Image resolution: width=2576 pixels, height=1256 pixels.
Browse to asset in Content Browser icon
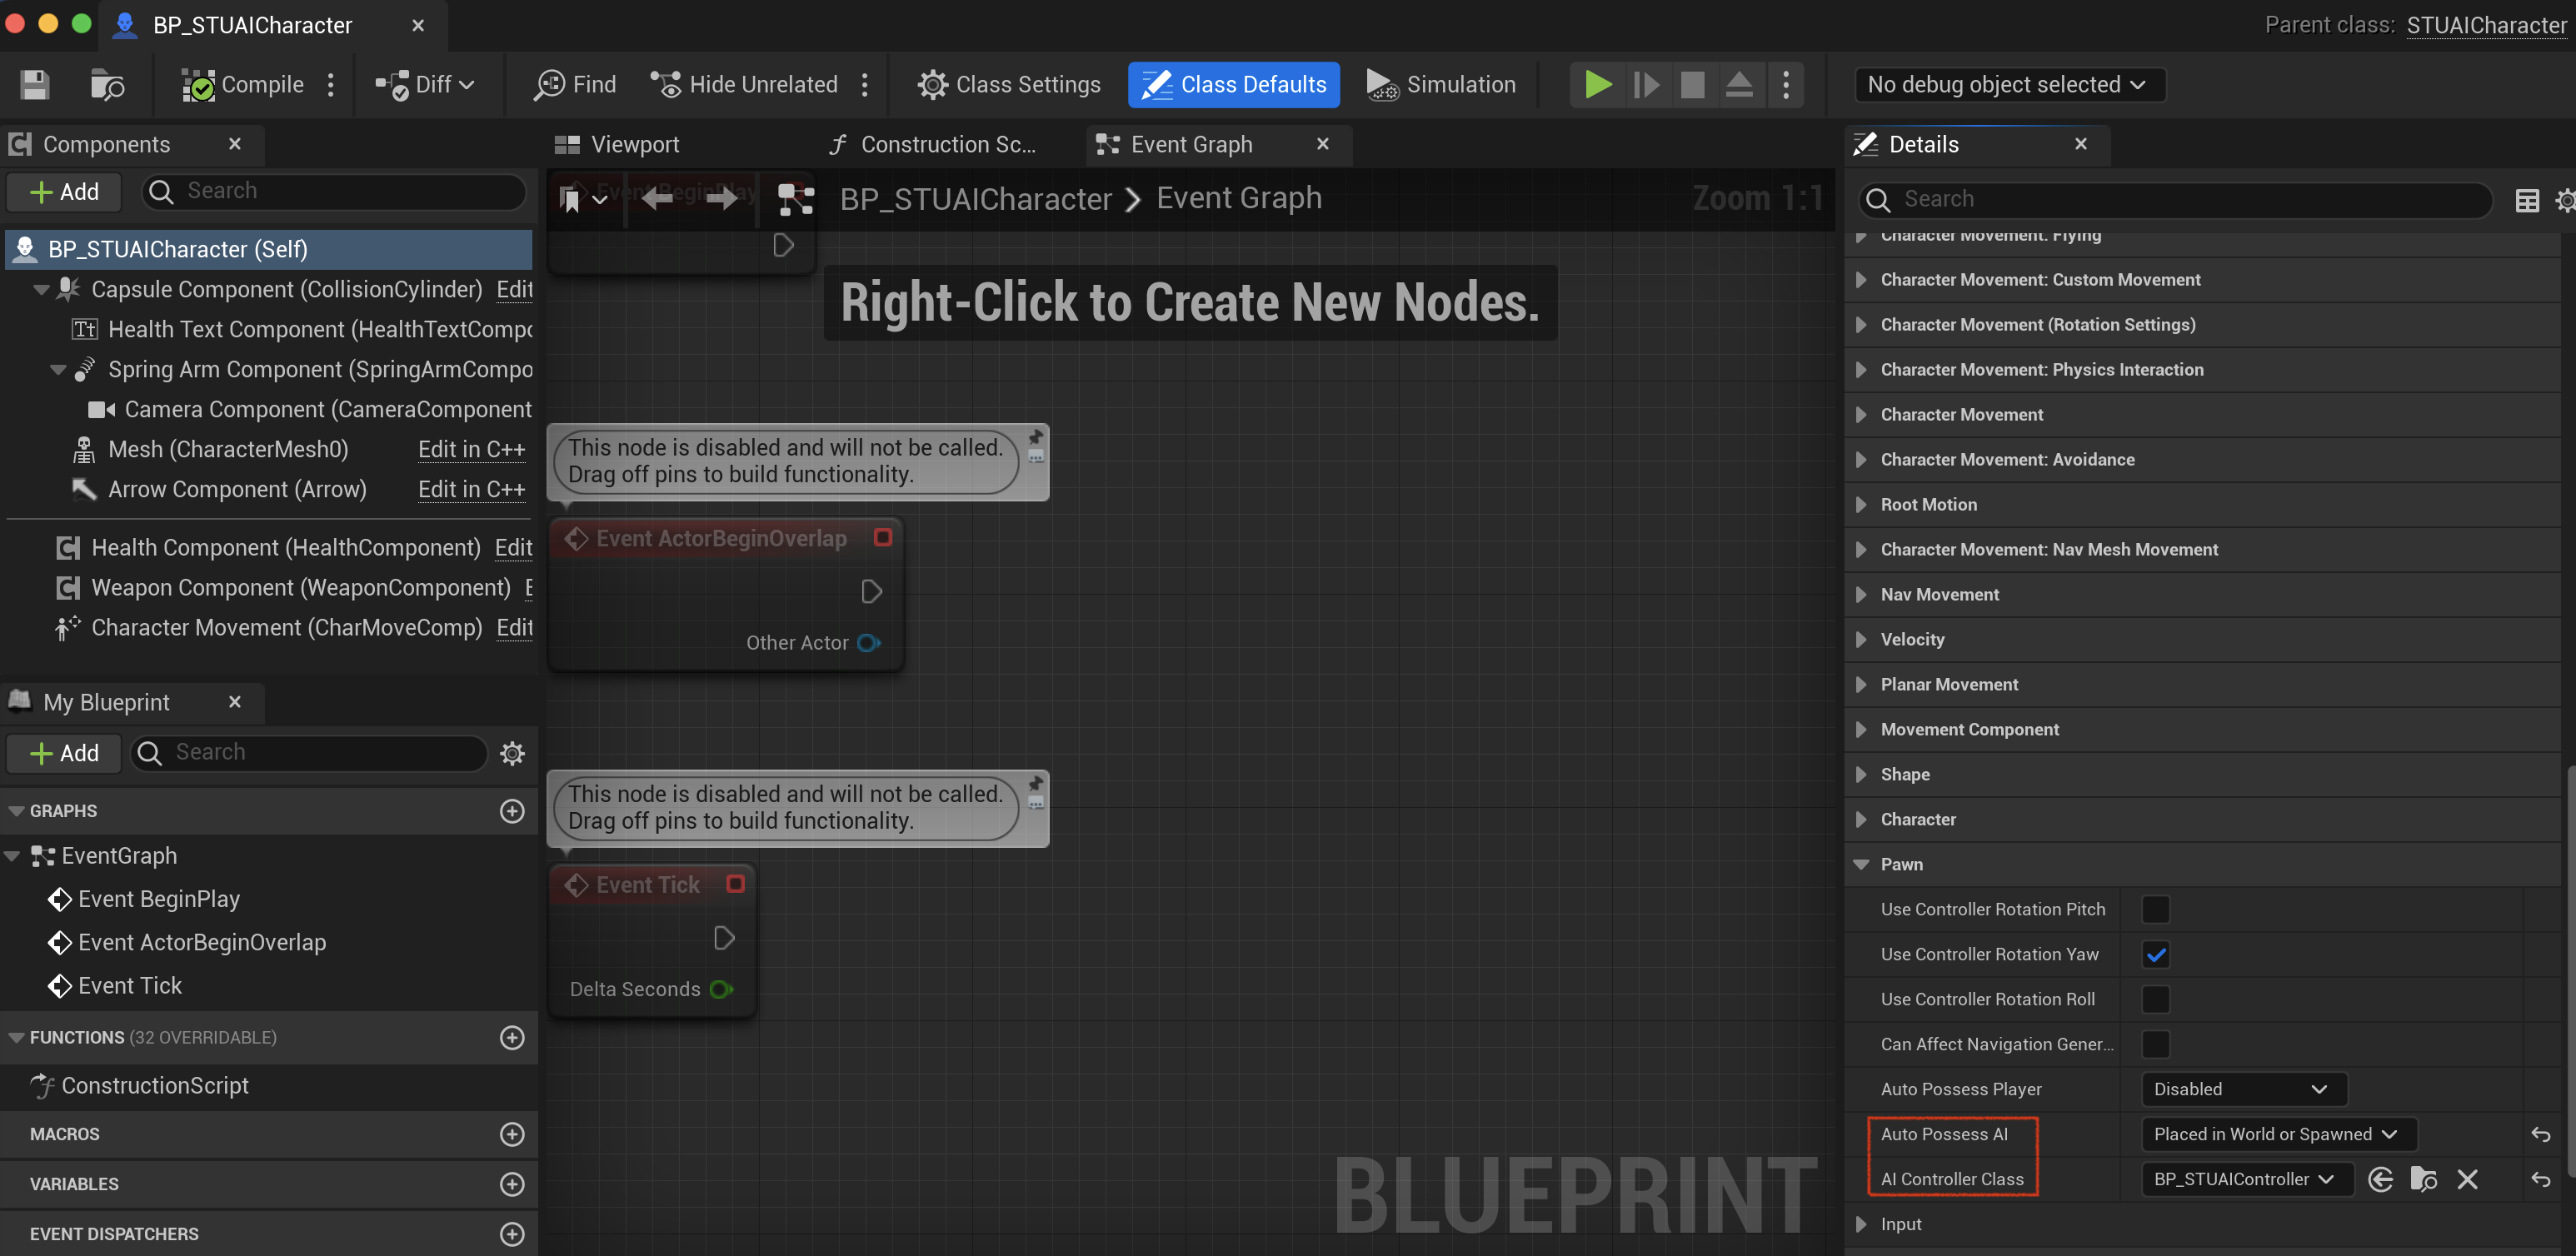tap(107, 85)
